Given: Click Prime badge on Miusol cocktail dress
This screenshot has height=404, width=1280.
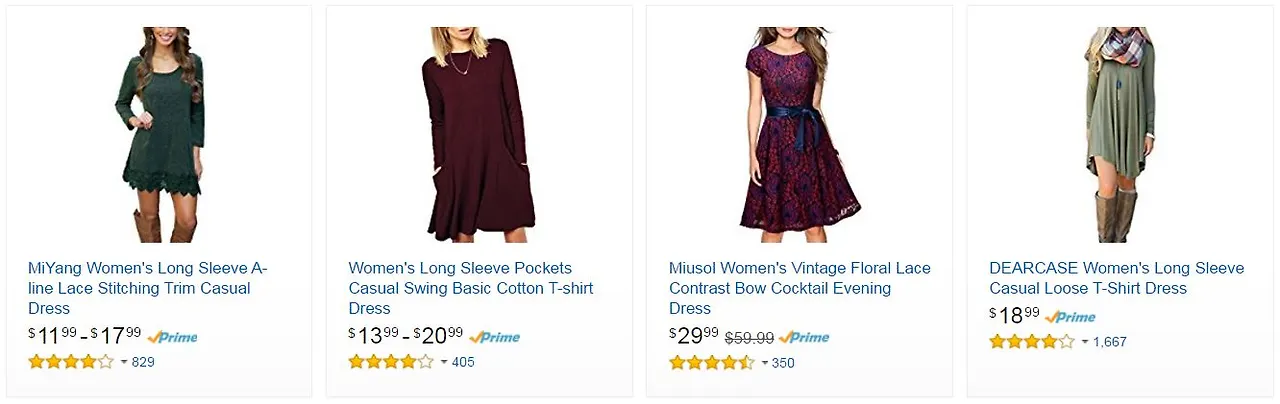Looking at the screenshot, I should click(x=804, y=337).
